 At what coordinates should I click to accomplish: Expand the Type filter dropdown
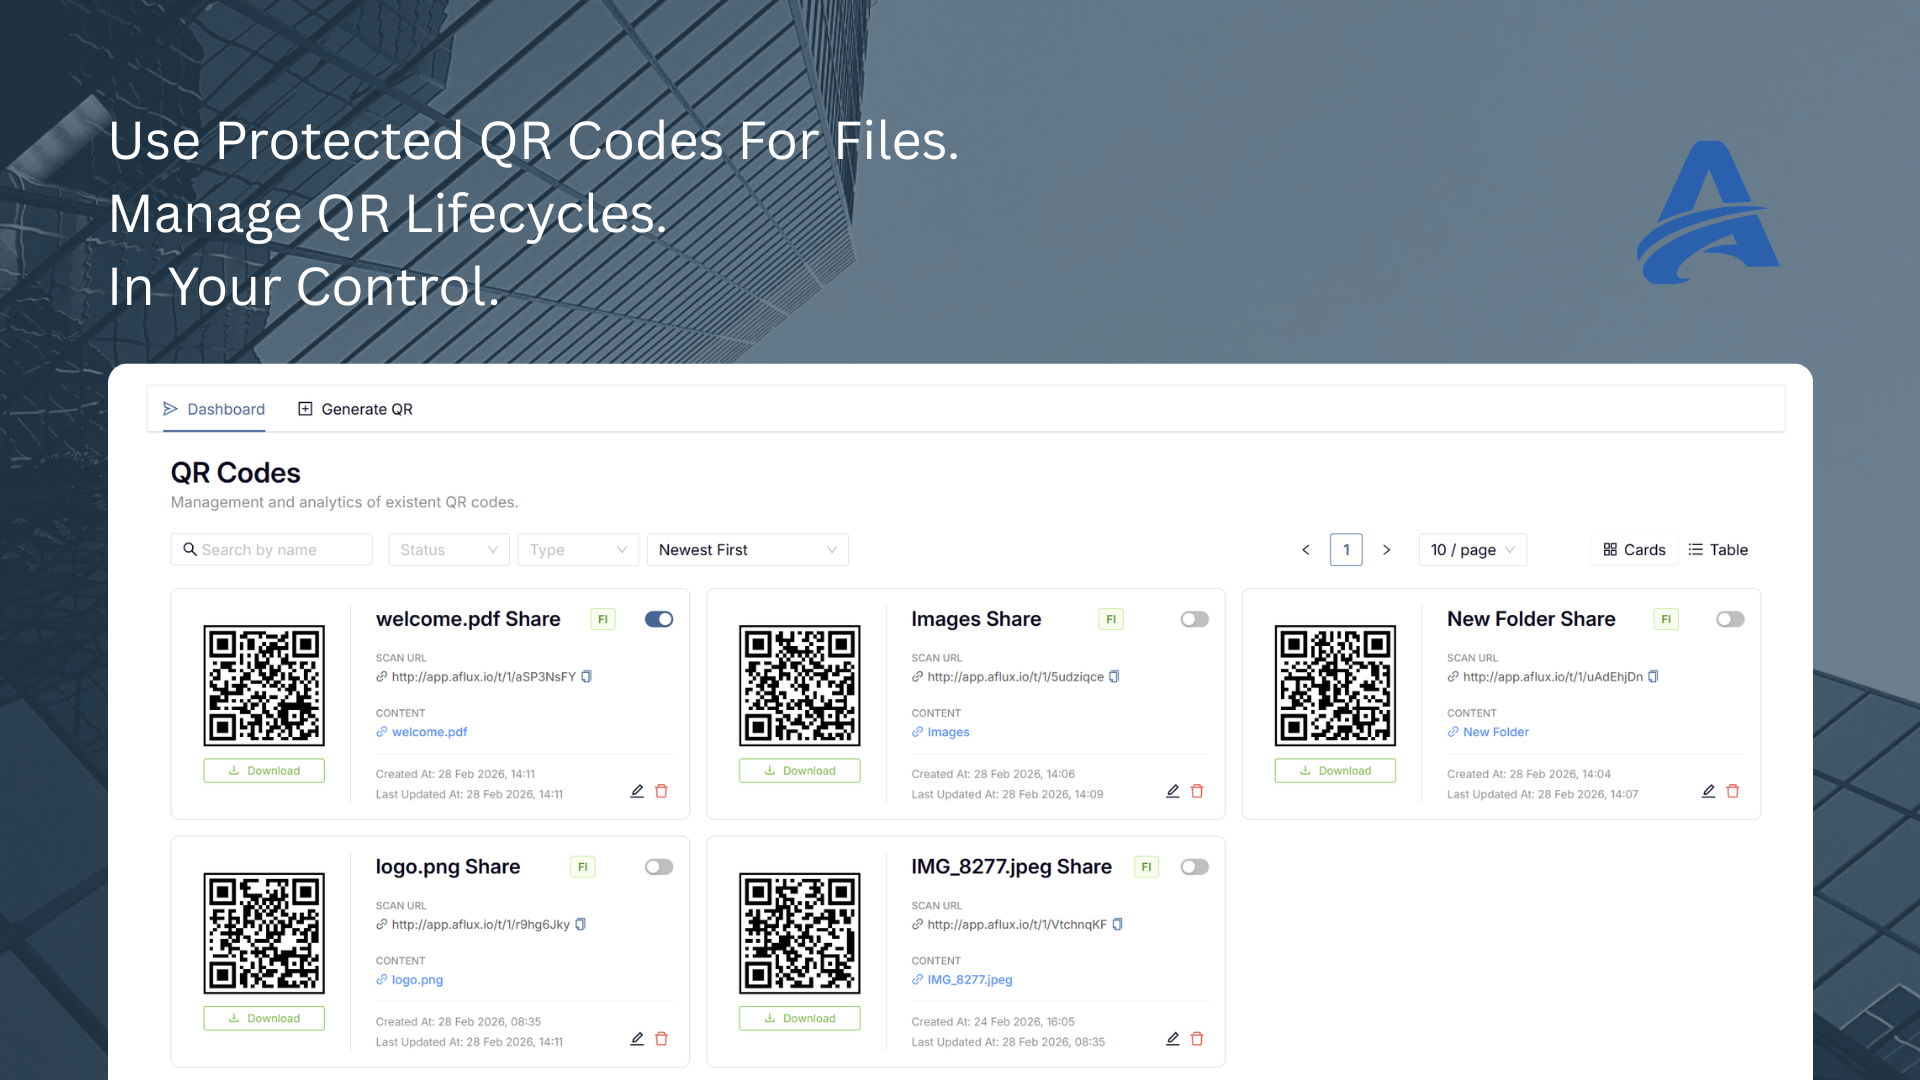click(x=577, y=550)
